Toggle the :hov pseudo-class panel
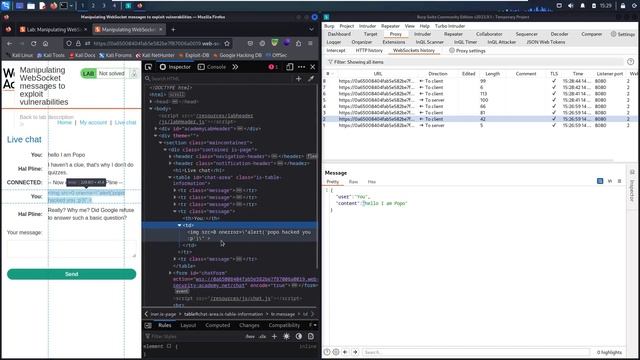The width and height of the screenshot is (640, 360). point(250,336)
